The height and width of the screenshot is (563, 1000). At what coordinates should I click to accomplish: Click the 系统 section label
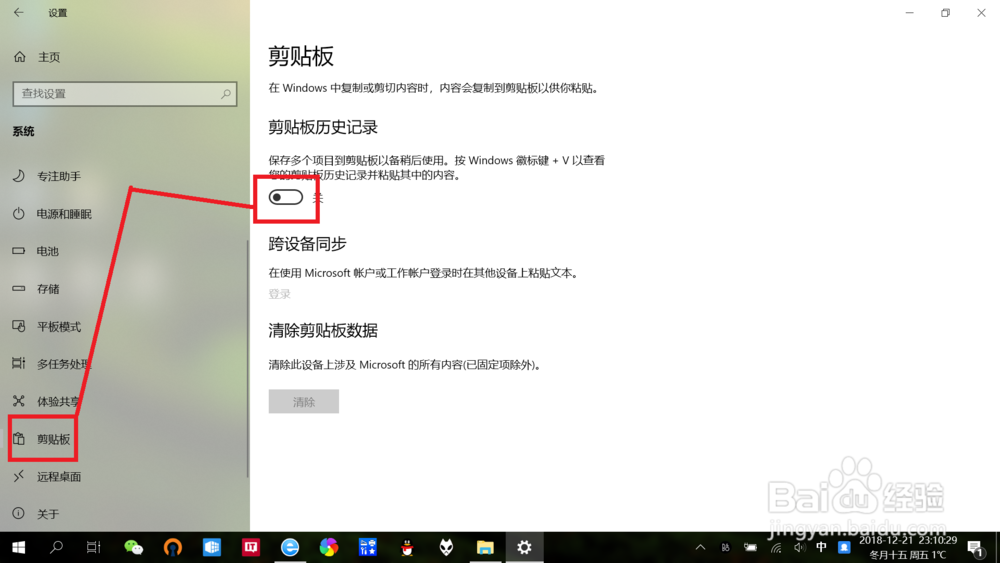point(24,131)
